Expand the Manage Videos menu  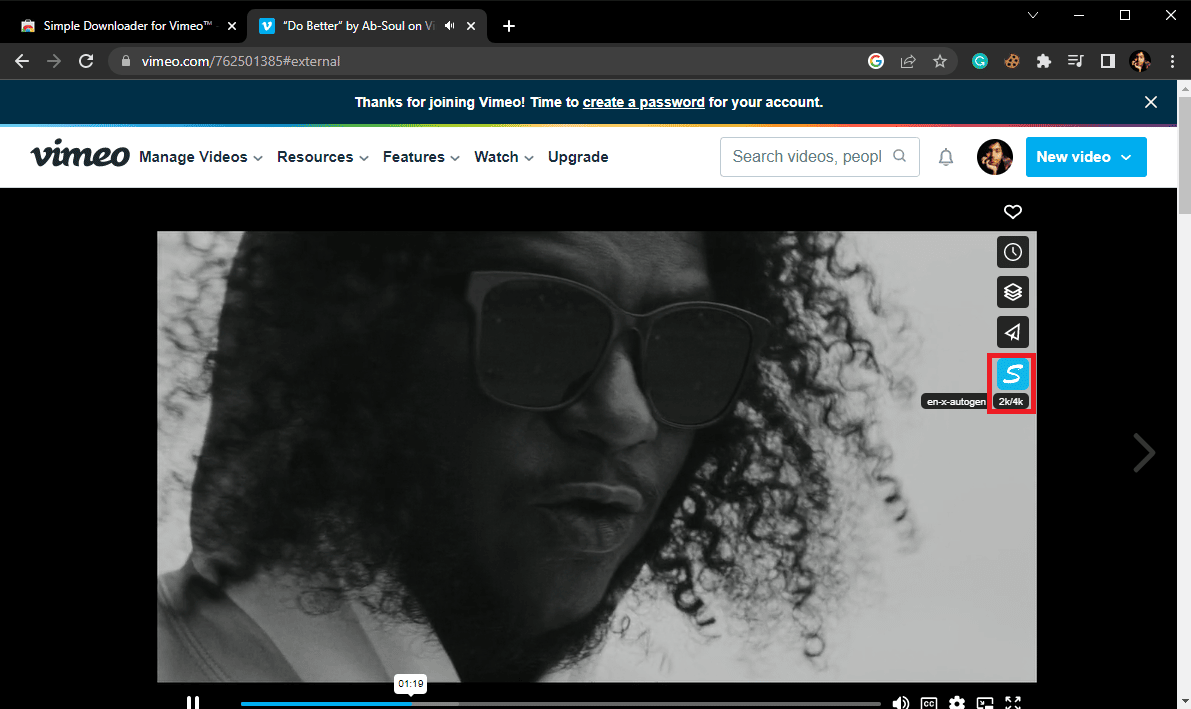pyautogui.click(x=201, y=157)
